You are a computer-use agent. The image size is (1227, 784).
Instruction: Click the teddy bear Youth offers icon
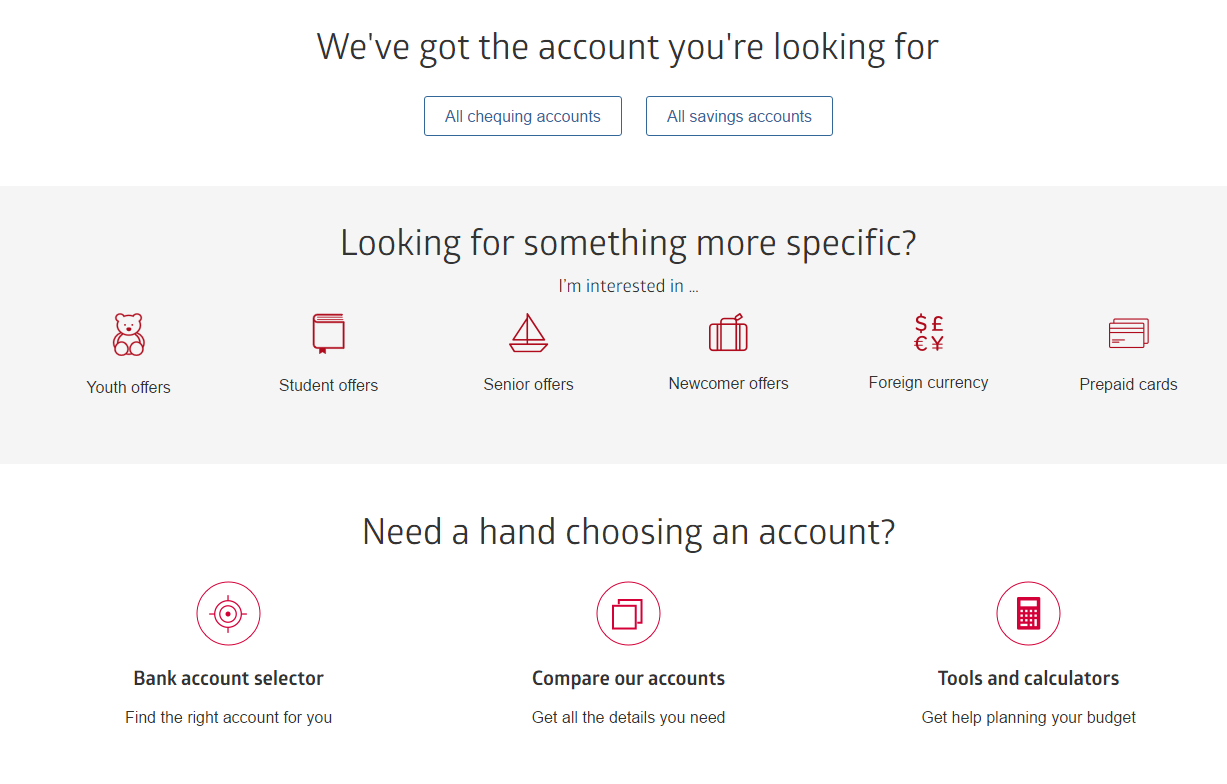click(x=129, y=335)
